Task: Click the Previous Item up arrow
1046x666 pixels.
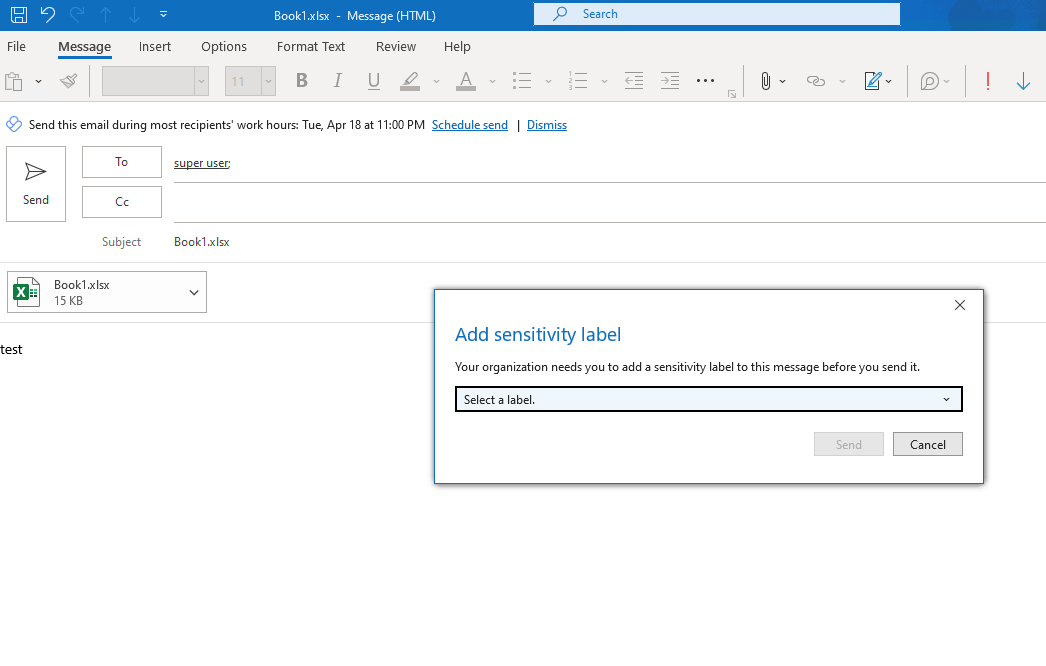Action: click(105, 15)
